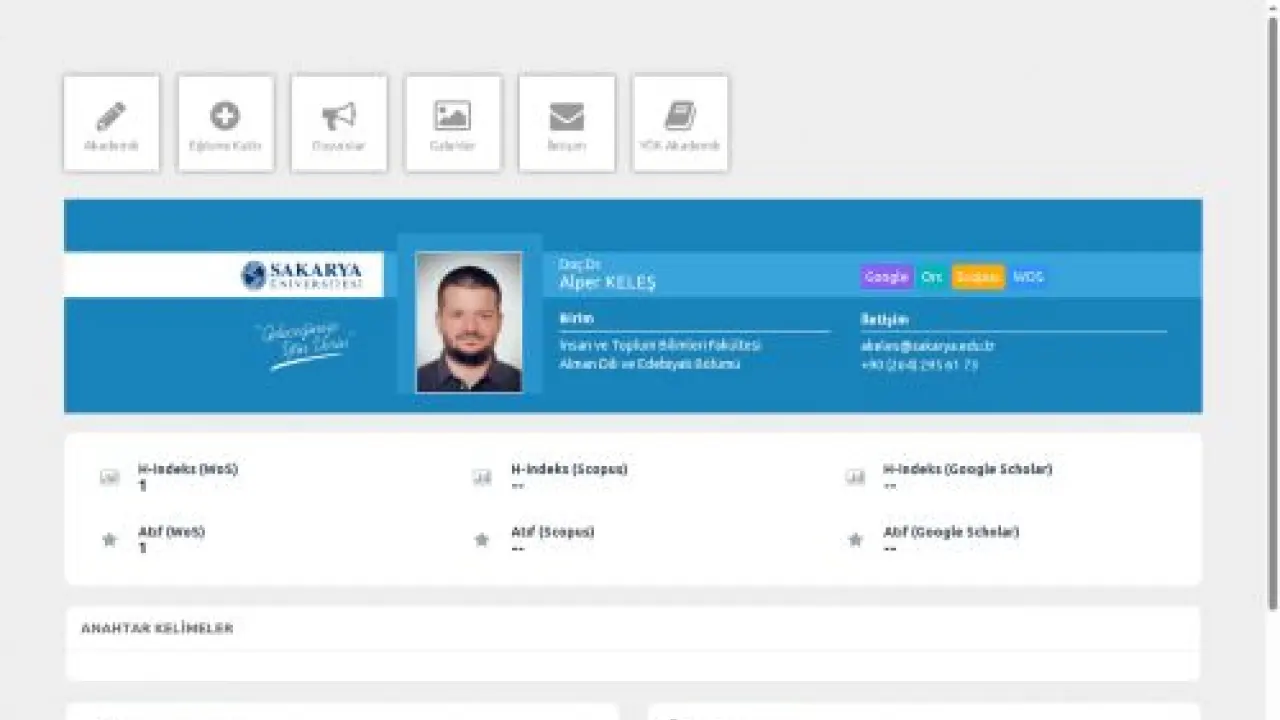
Task: Click Alper KELEŞ profile photo
Action: [469, 322]
